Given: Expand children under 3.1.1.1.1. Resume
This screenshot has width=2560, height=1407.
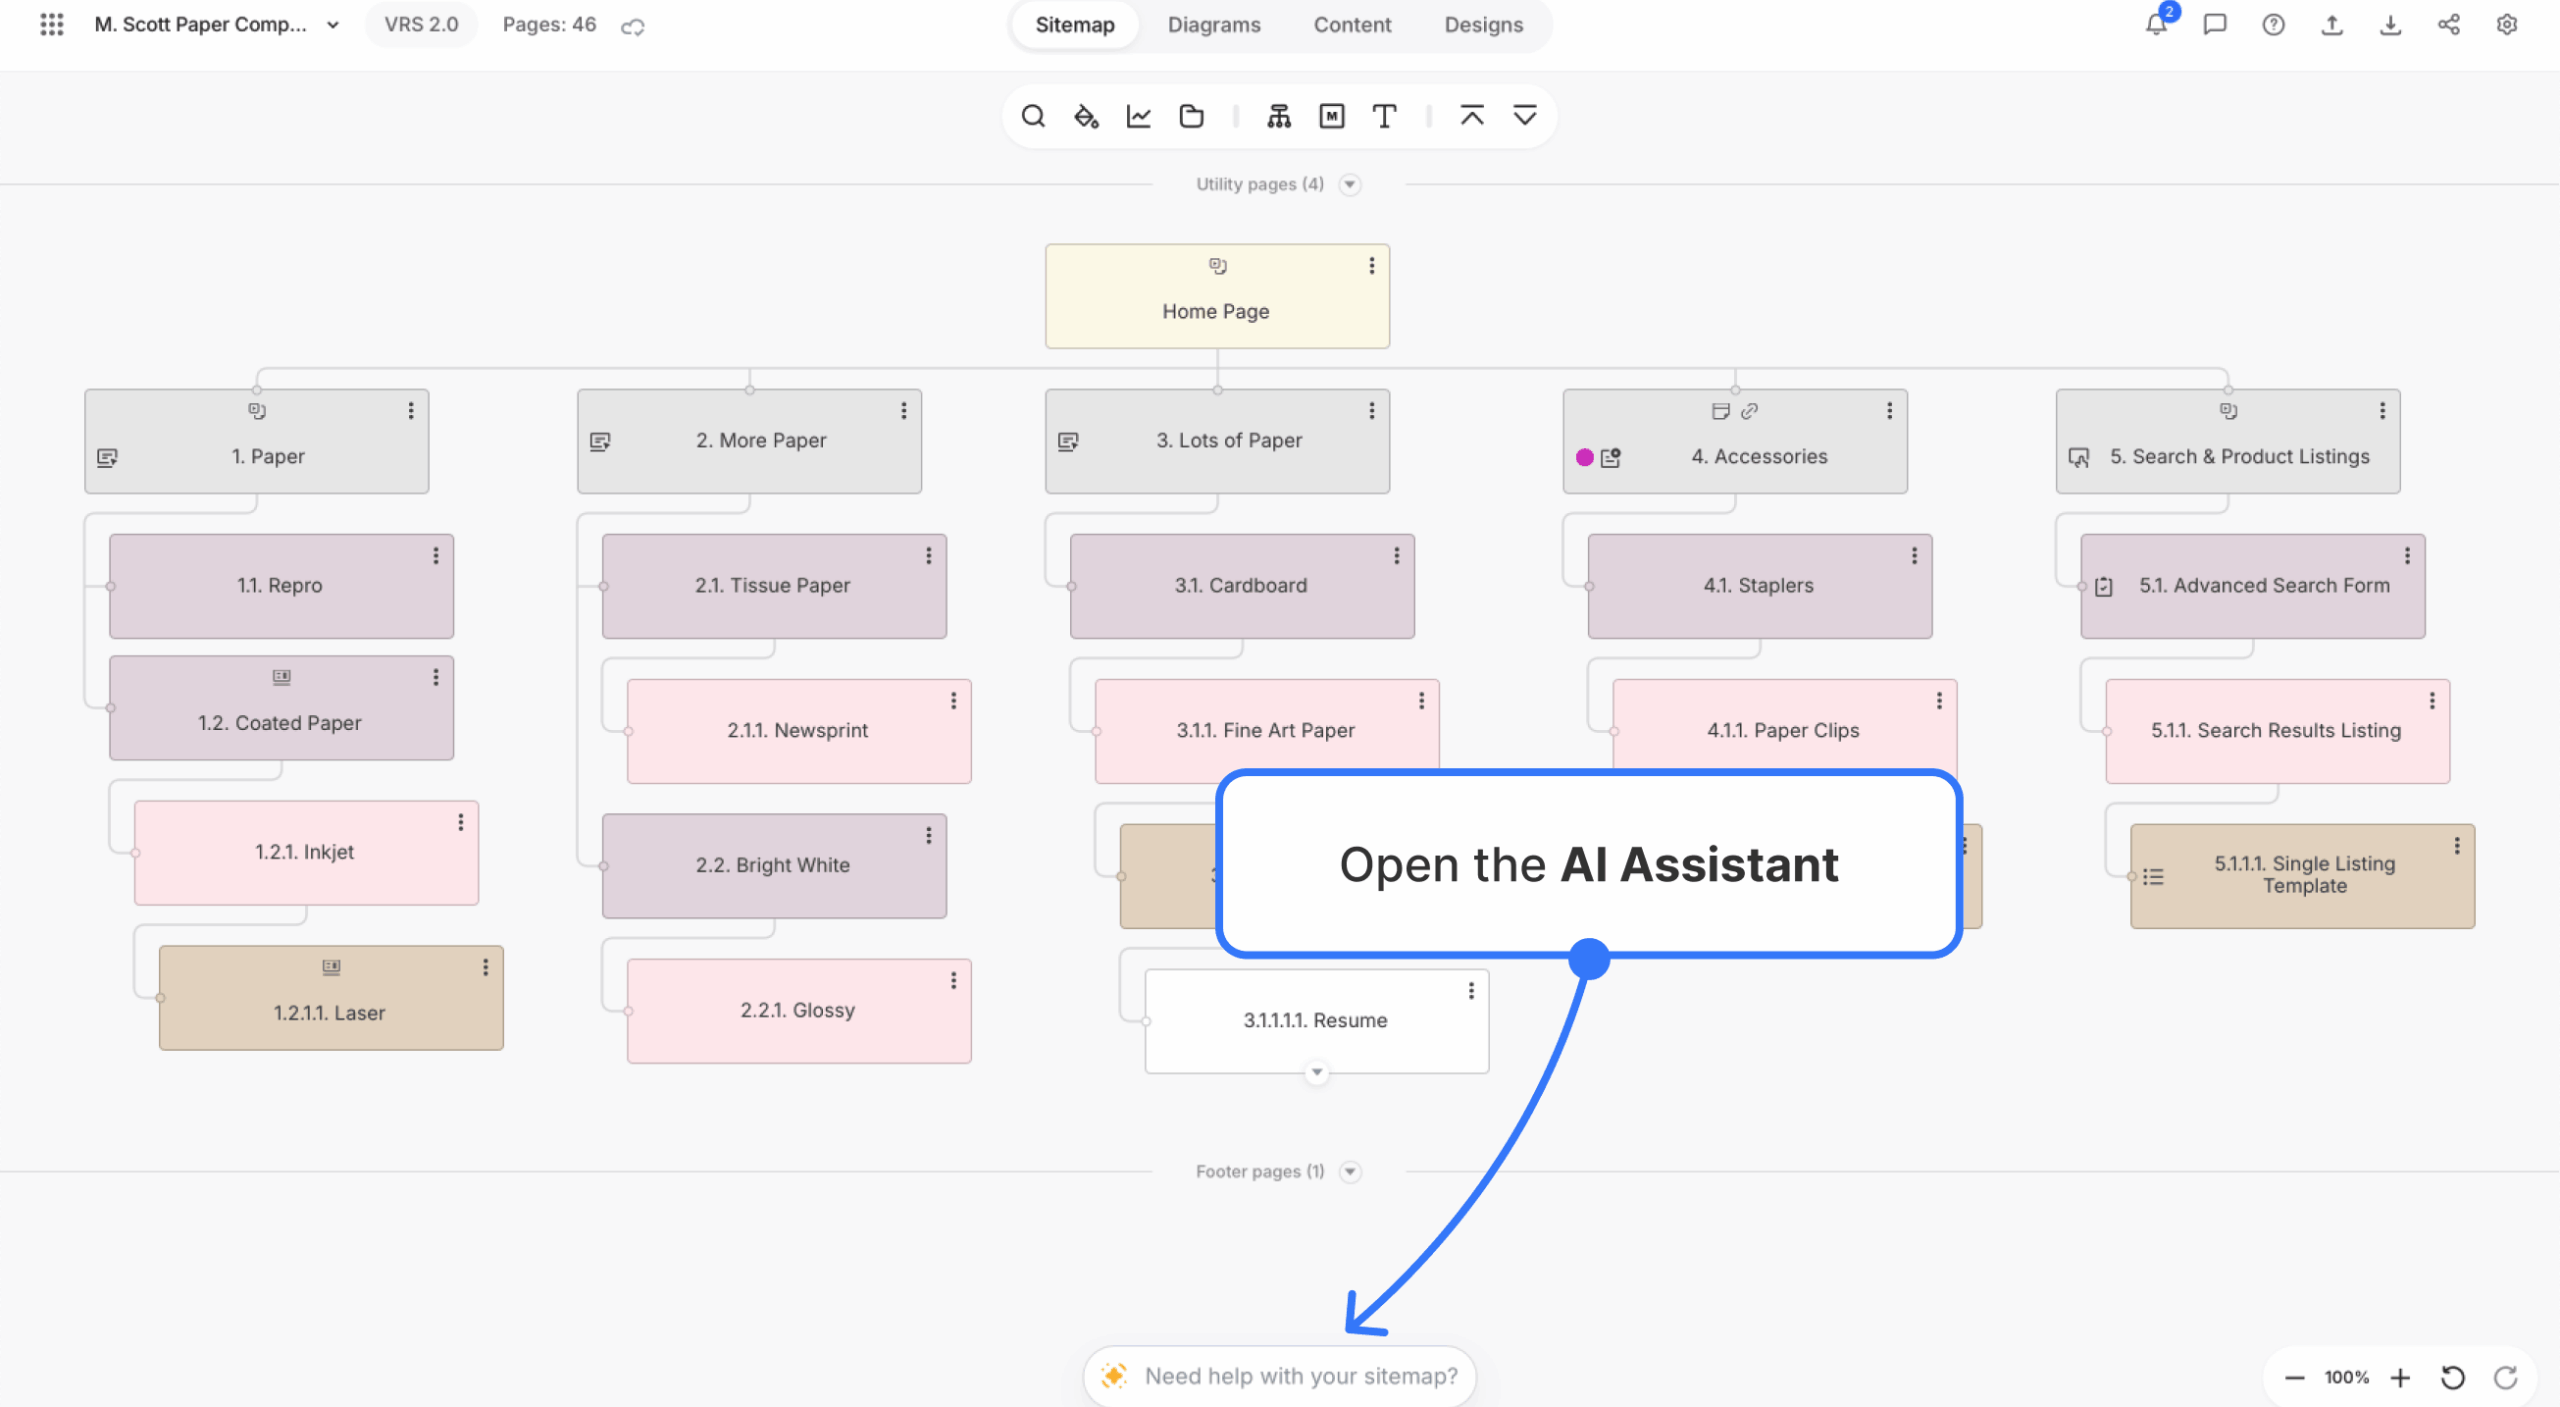Looking at the screenshot, I should [x=1317, y=1073].
